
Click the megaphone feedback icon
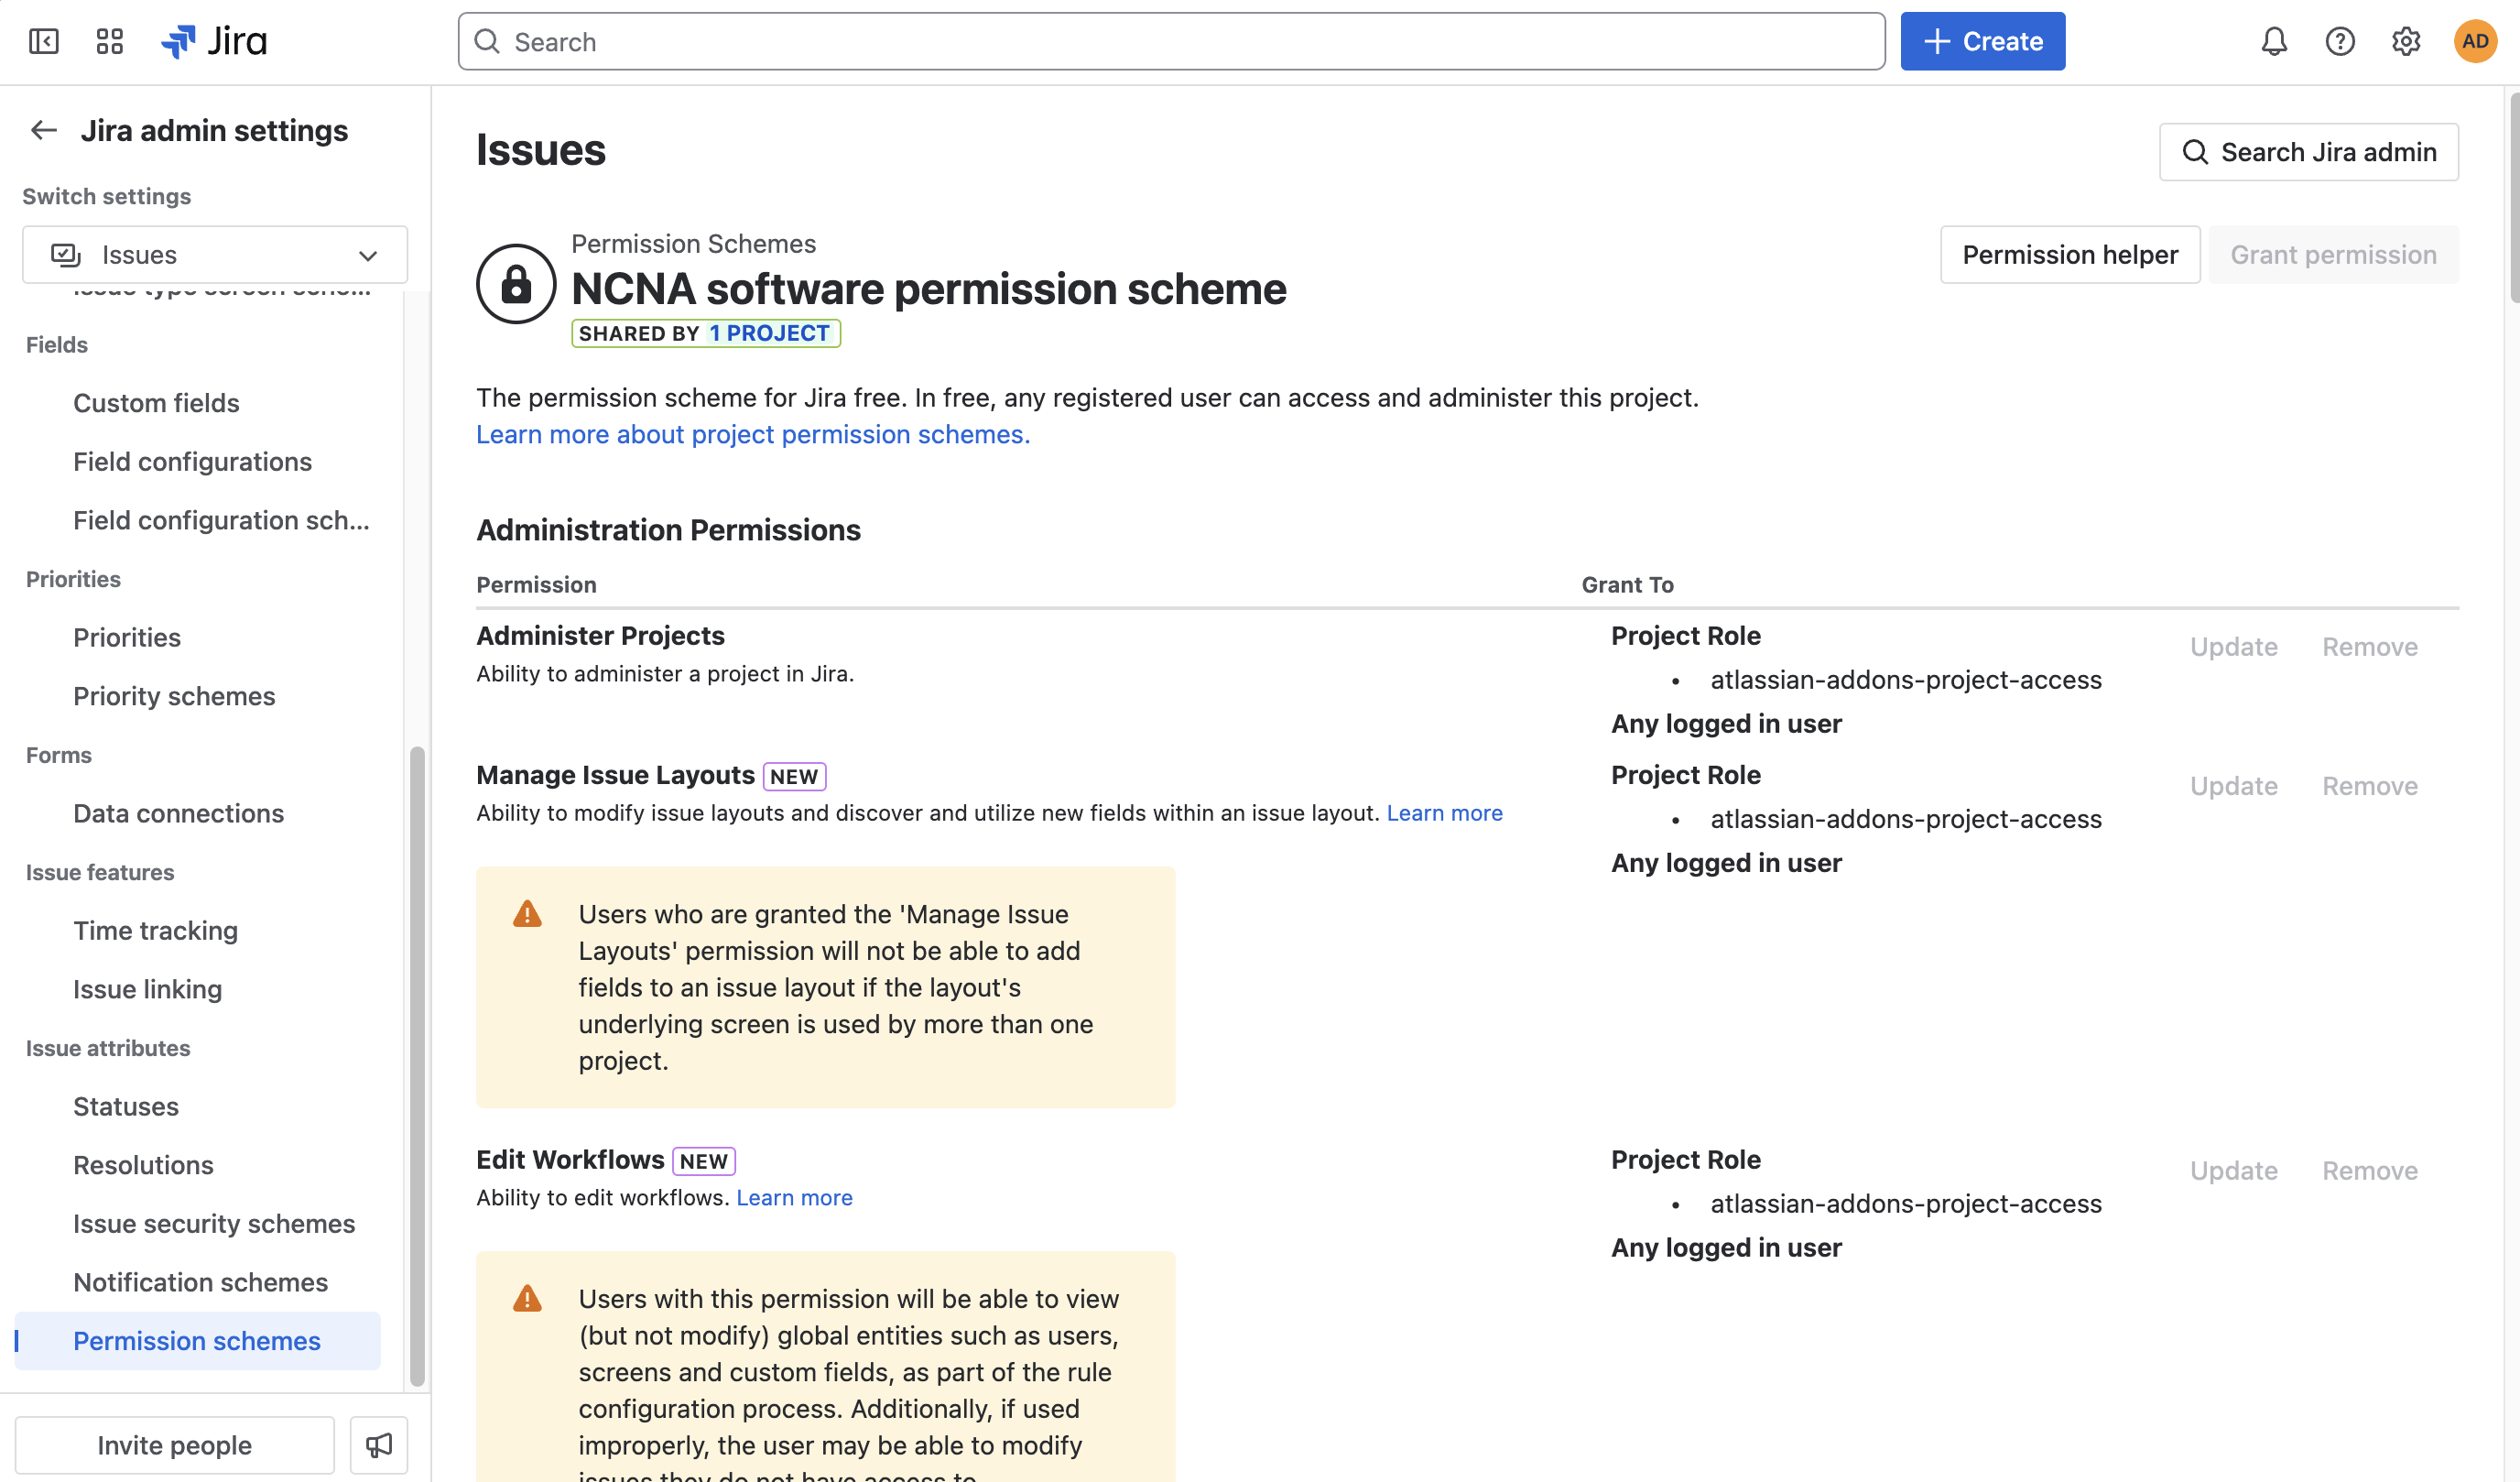point(379,1445)
